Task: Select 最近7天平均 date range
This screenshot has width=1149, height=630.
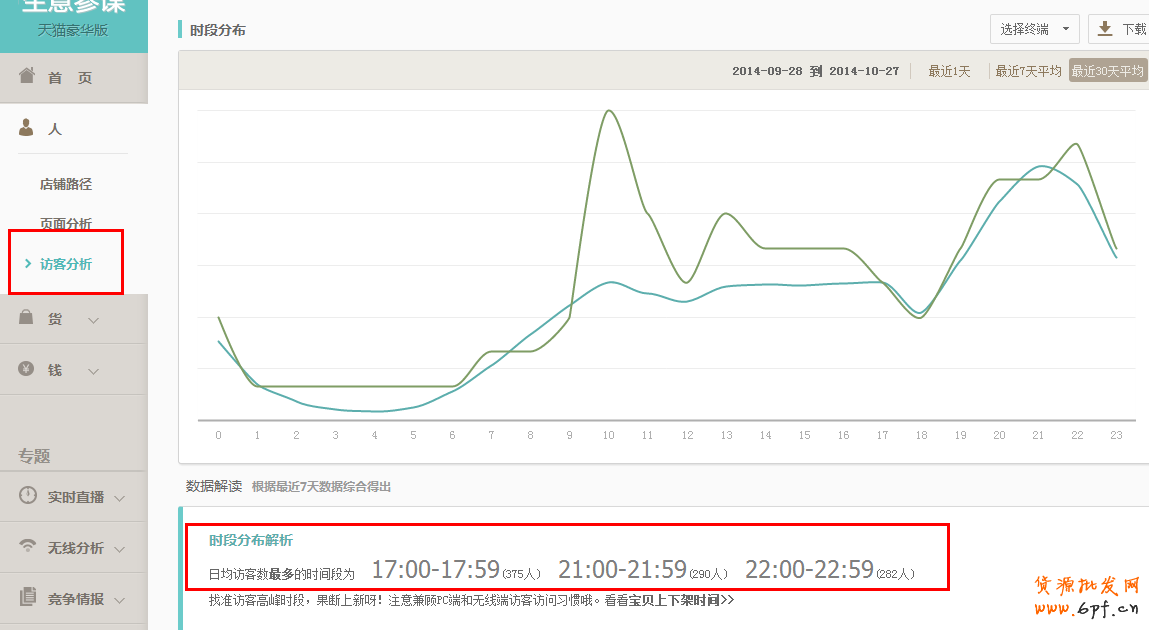Action: point(1027,71)
